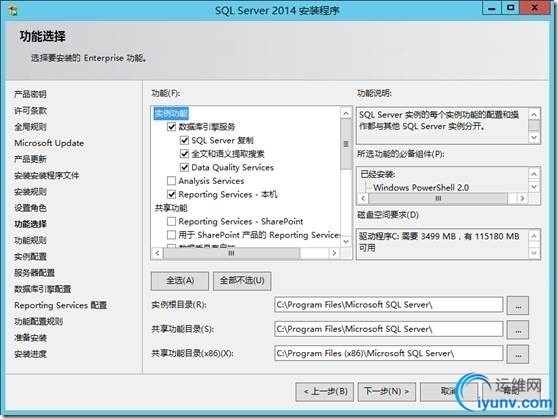Minimize the SQL Server 2014 setup window

click(x=492, y=8)
